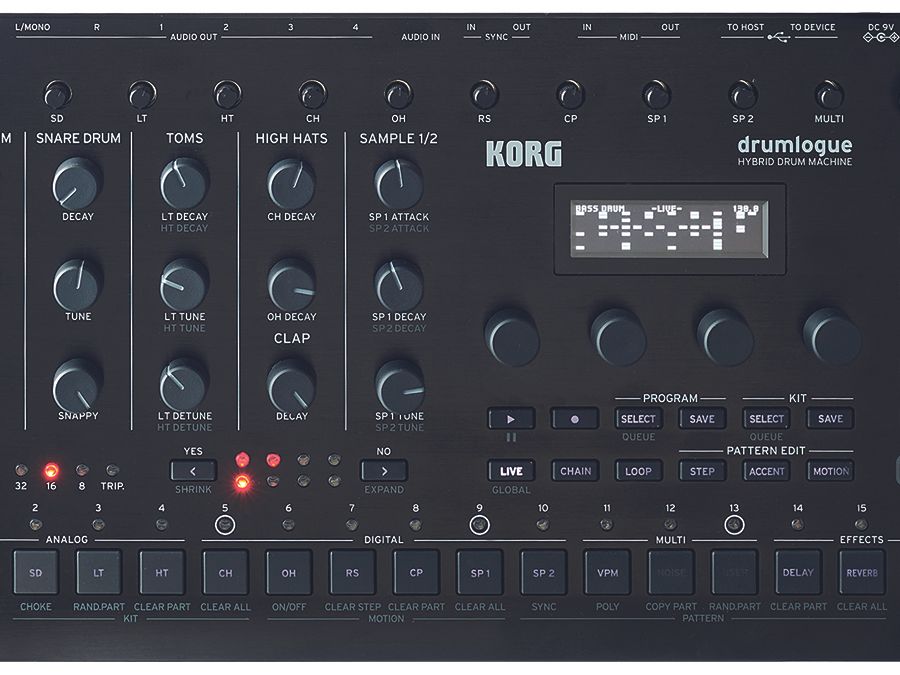Grab the SP 1 DECAY knob
Screen dimensions: 900x675
pos(398,284)
